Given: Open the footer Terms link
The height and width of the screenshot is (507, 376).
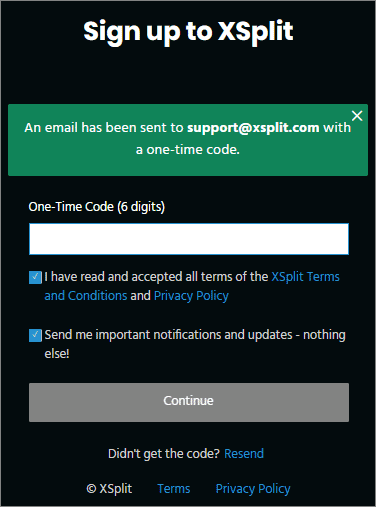Looking at the screenshot, I should 174,489.
